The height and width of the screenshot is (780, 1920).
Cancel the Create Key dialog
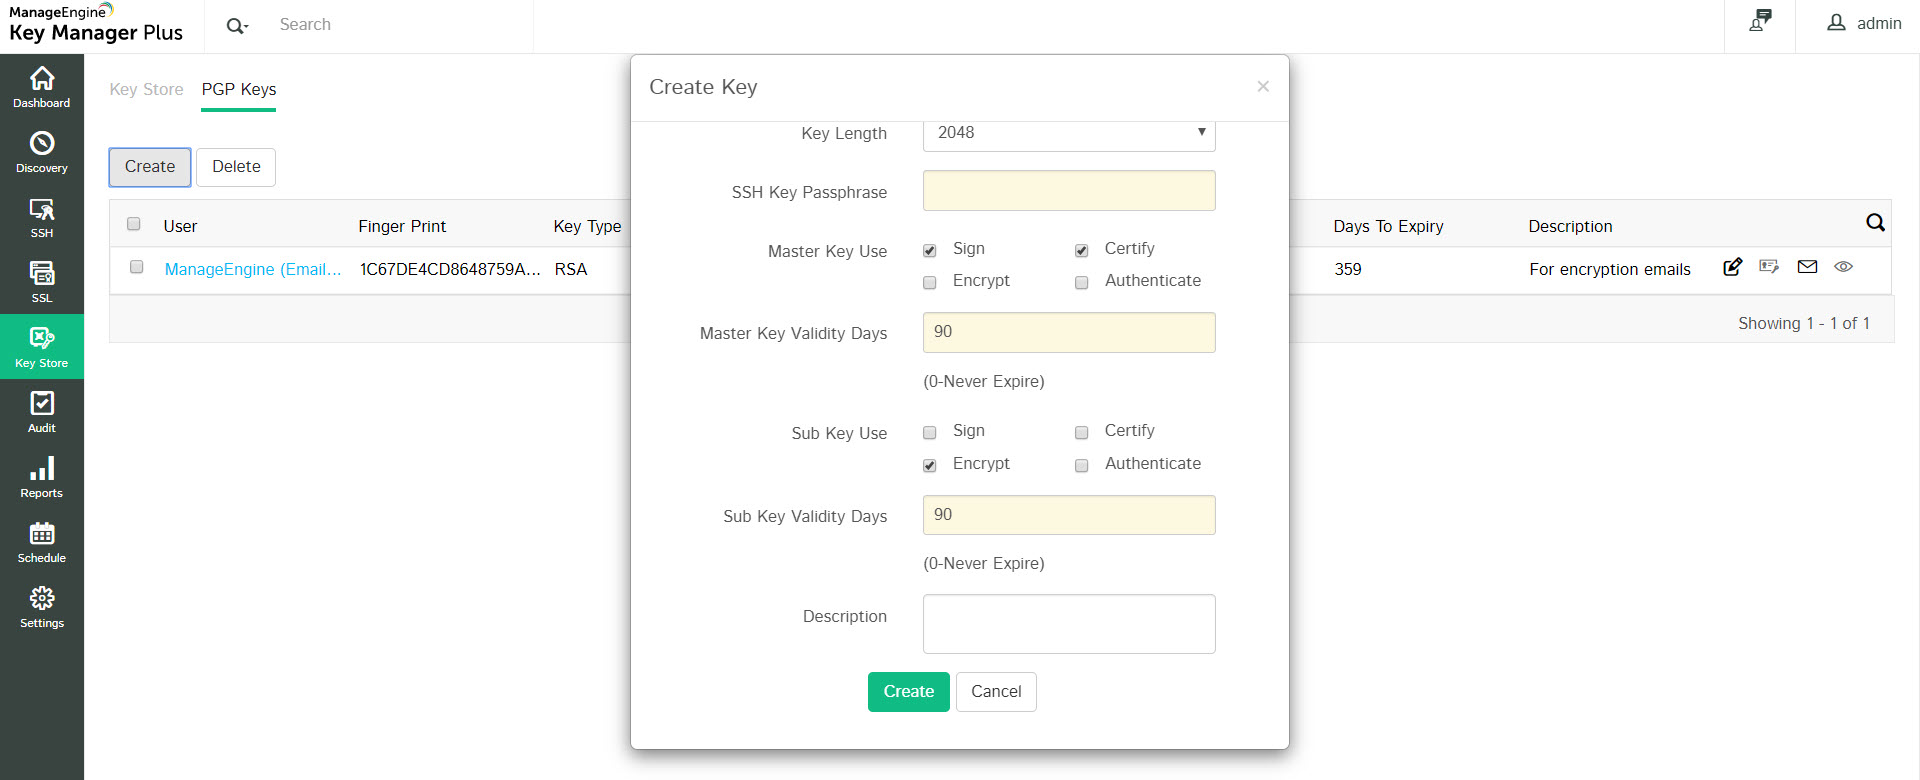click(x=996, y=692)
